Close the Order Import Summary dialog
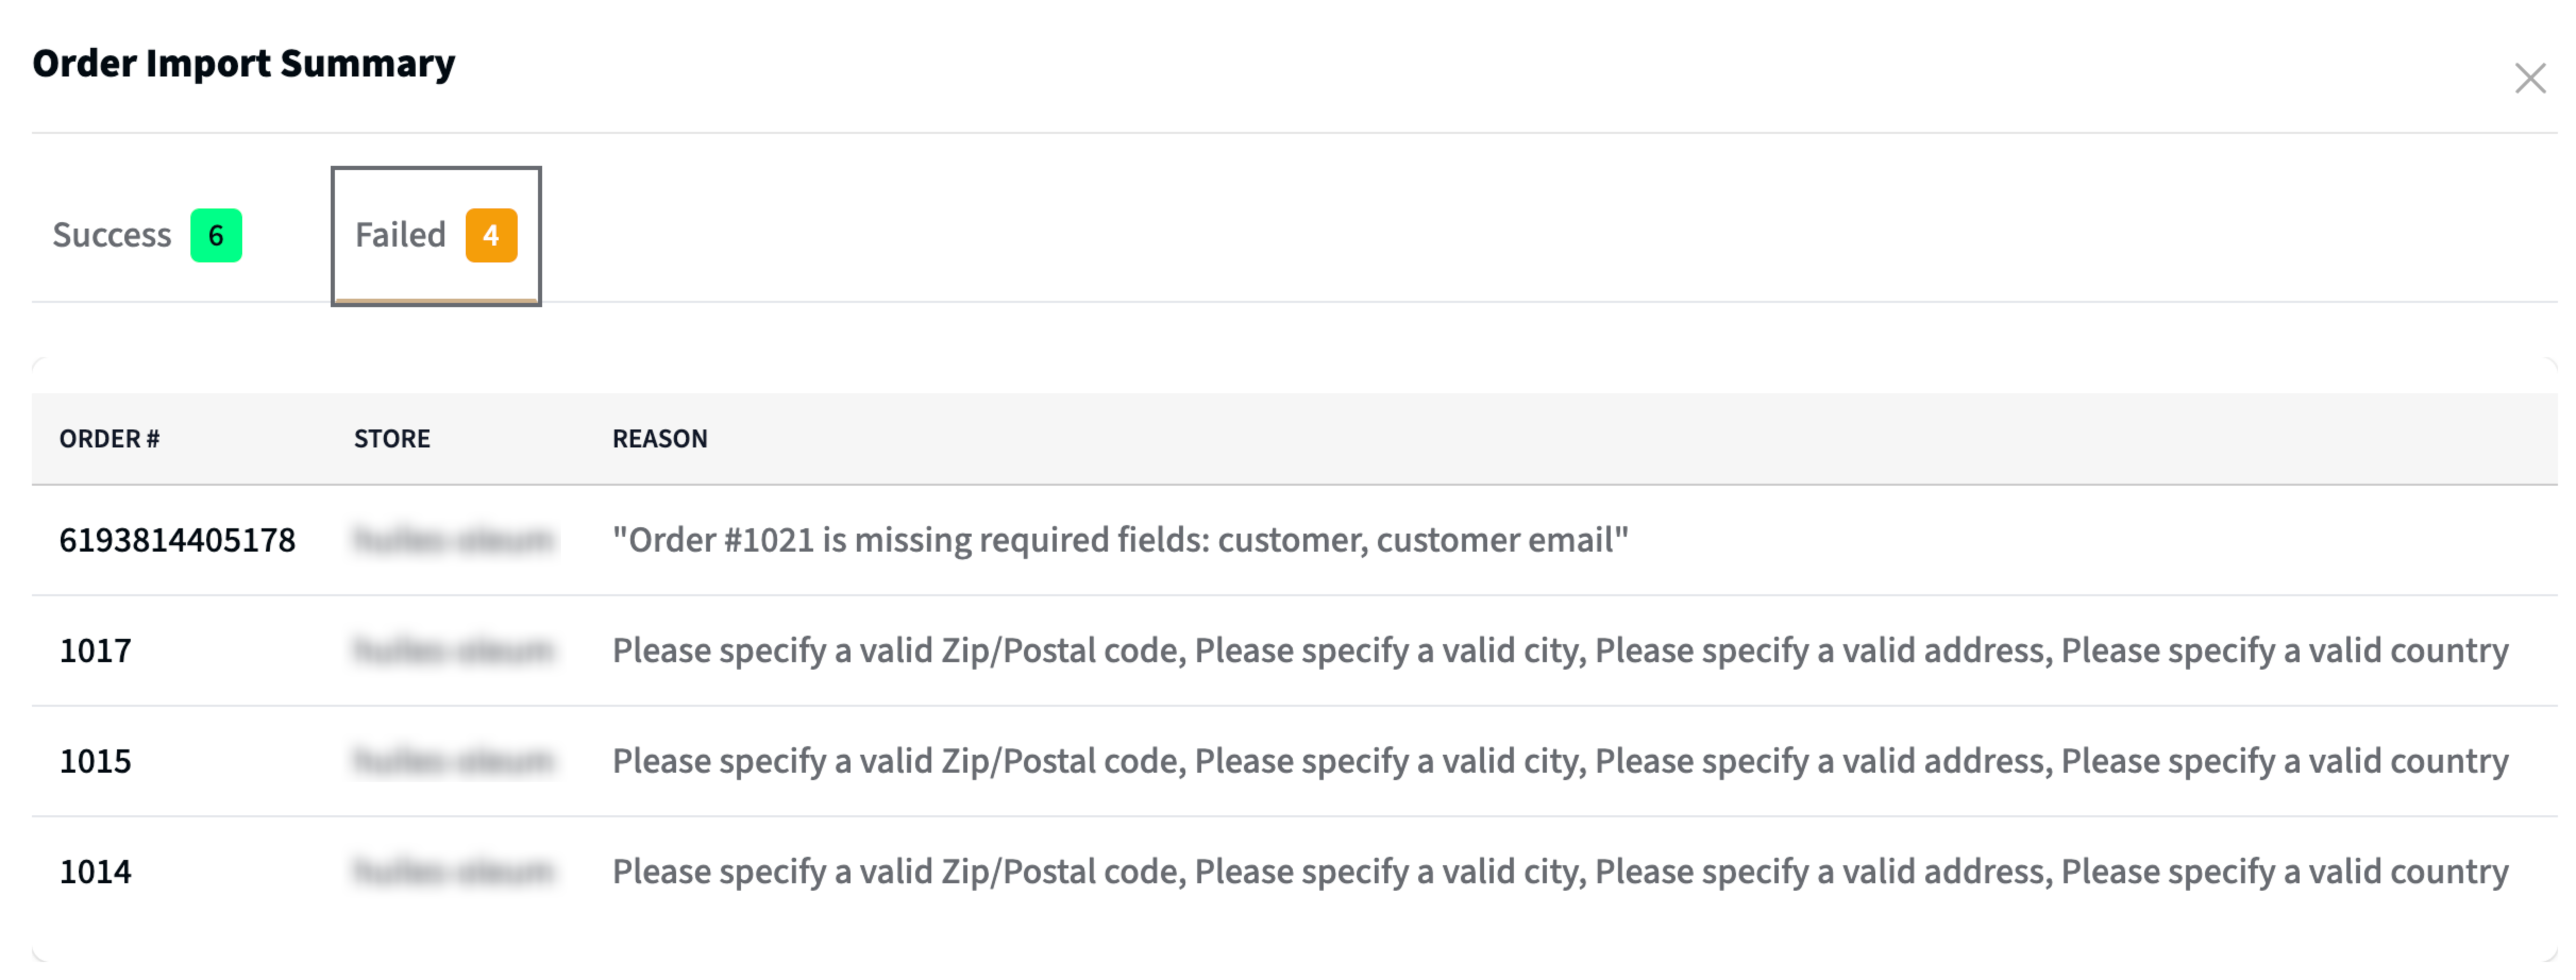This screenshot has height=980, width=2576. pos(2529,78)
